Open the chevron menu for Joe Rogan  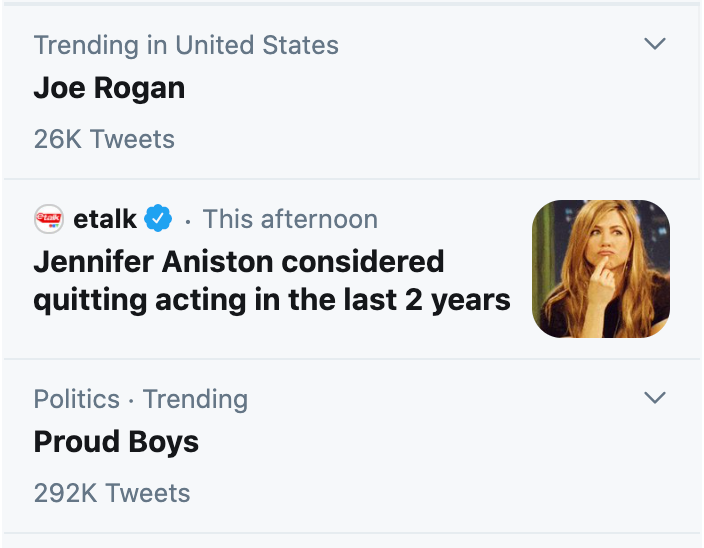point(655,44)
